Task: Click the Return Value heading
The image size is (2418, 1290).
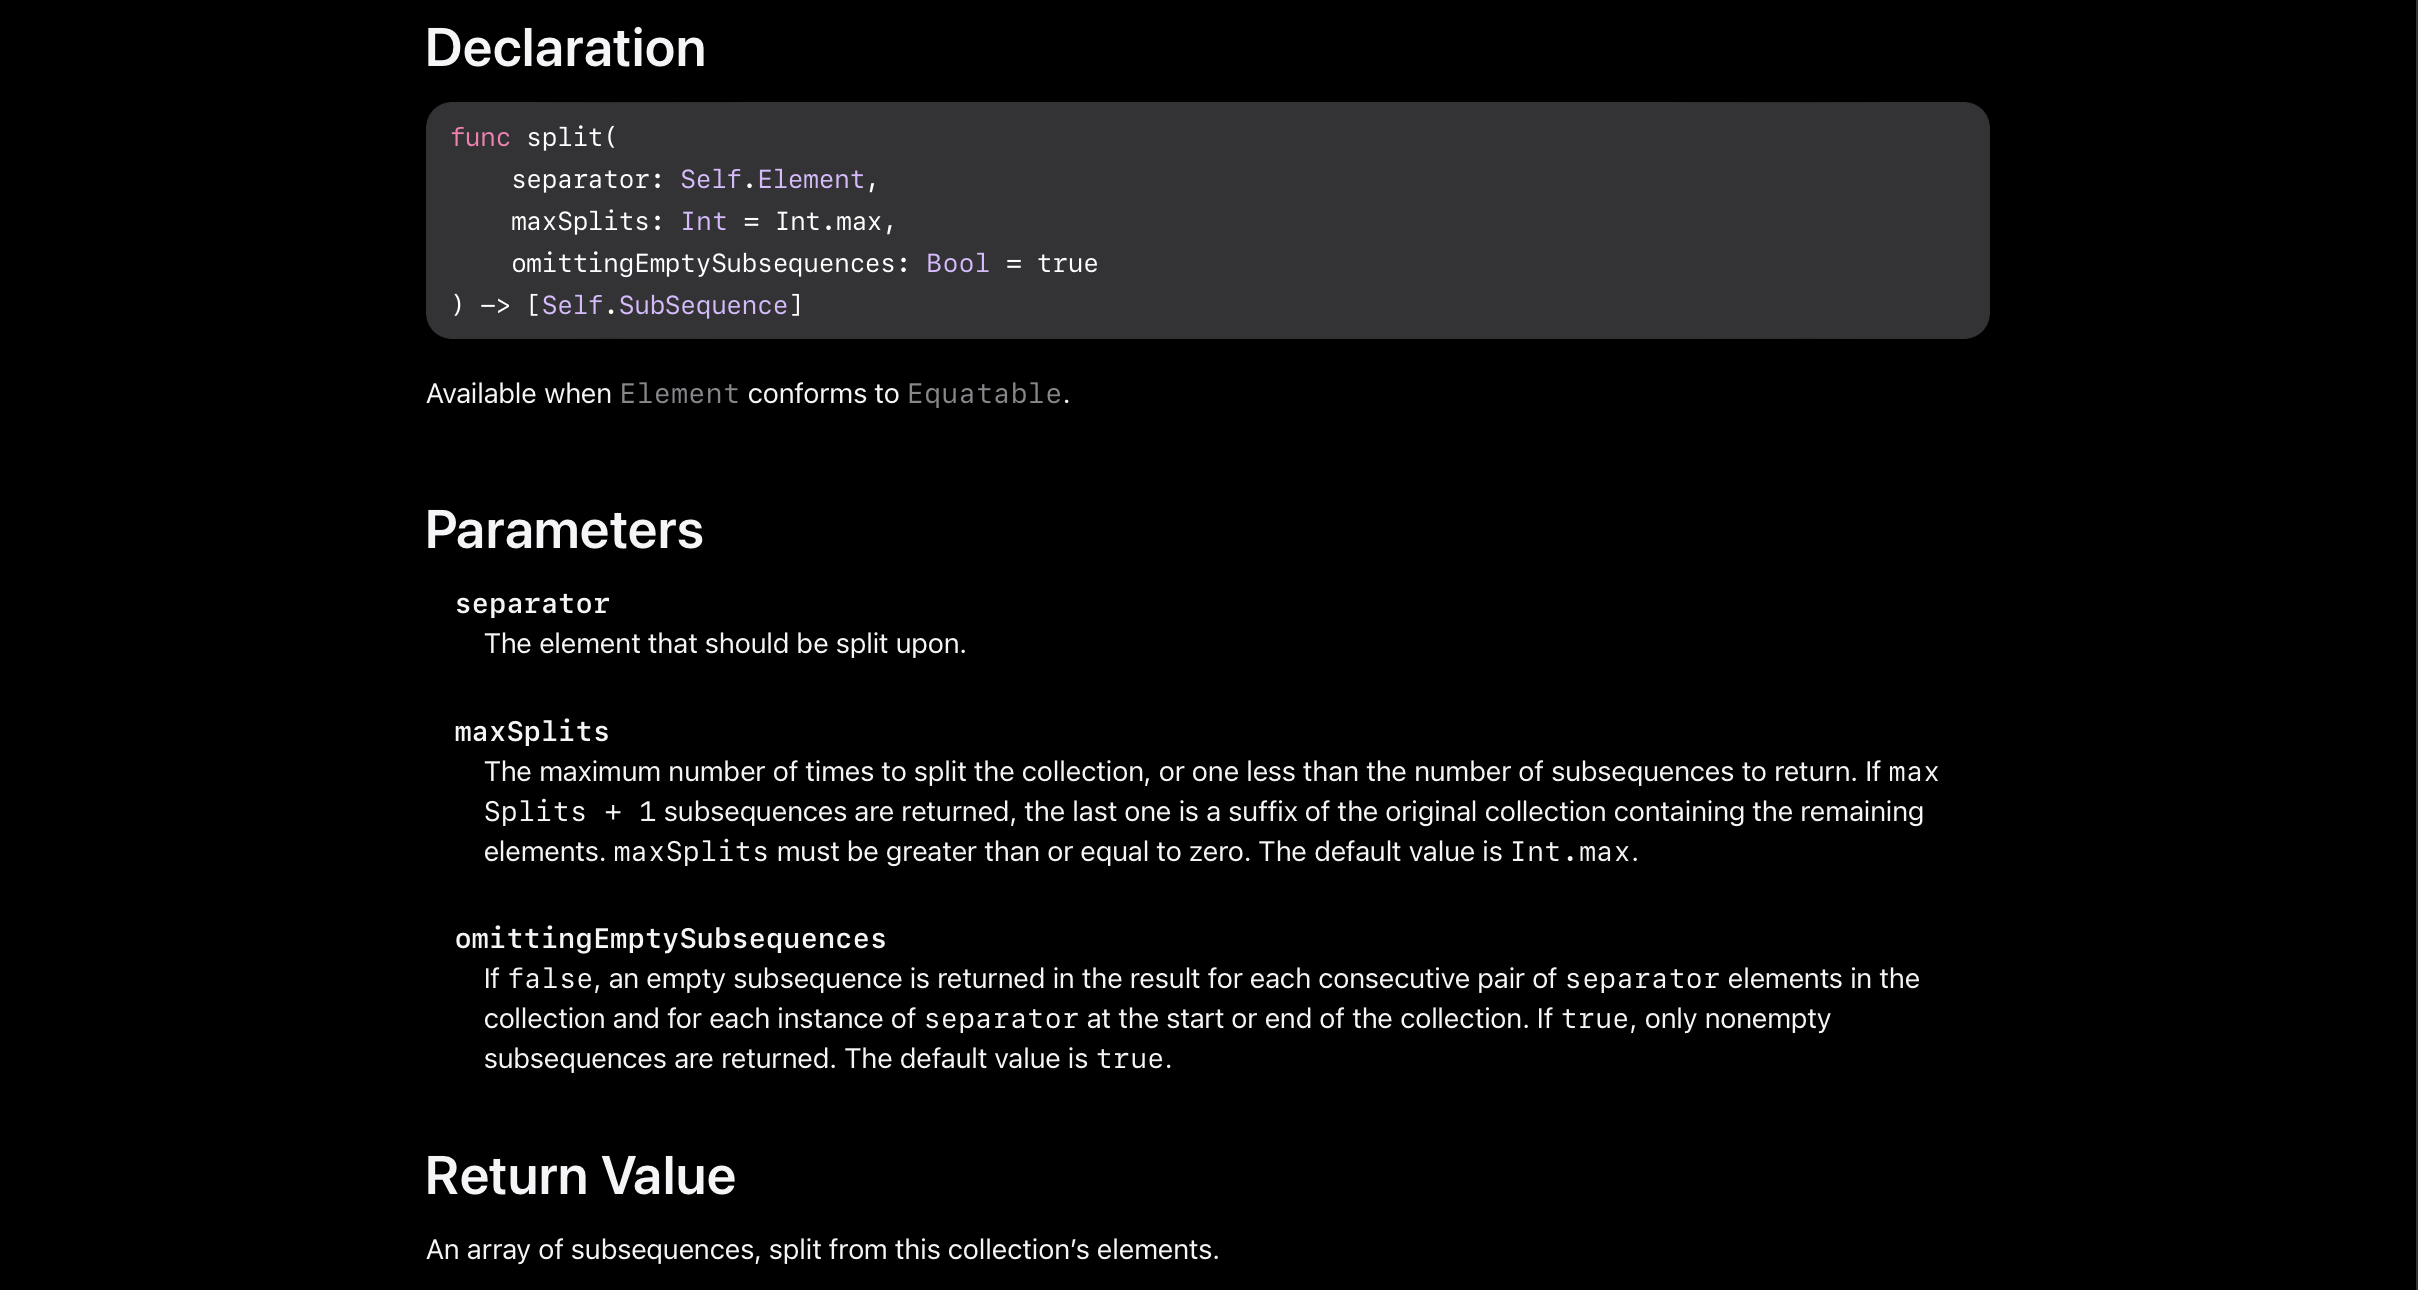Action: pyautogui.click(x=581, y=1176)
